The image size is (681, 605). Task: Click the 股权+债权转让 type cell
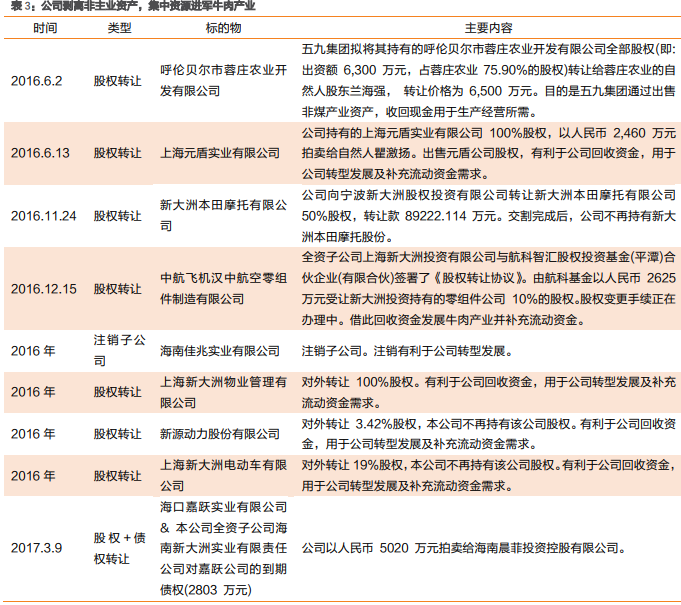(119, 548)
